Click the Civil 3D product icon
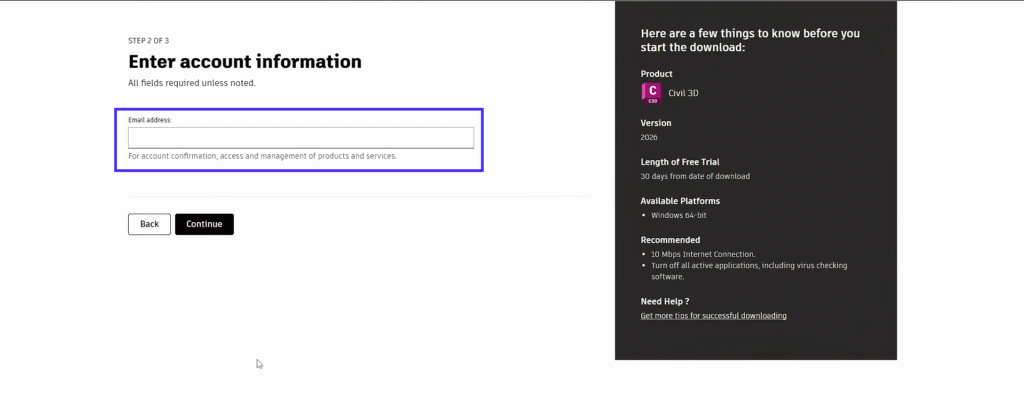 pos(650,93)
